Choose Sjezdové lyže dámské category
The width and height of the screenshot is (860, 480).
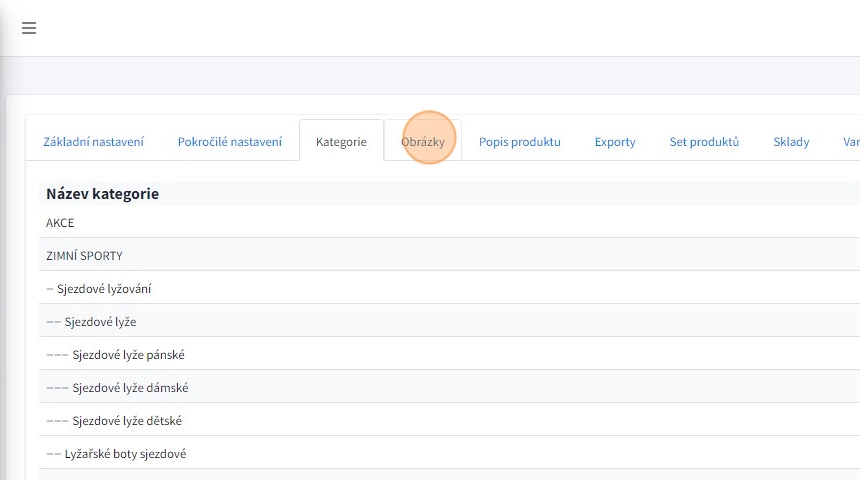[130, 388]
